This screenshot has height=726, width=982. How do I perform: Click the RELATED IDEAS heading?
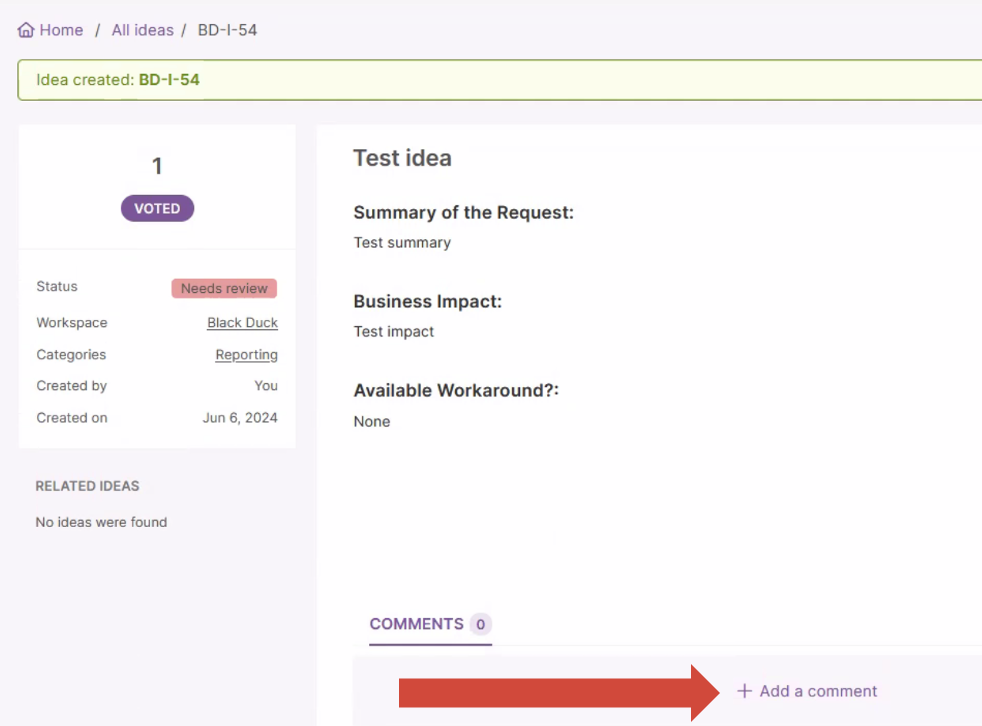tap(87, 486)
